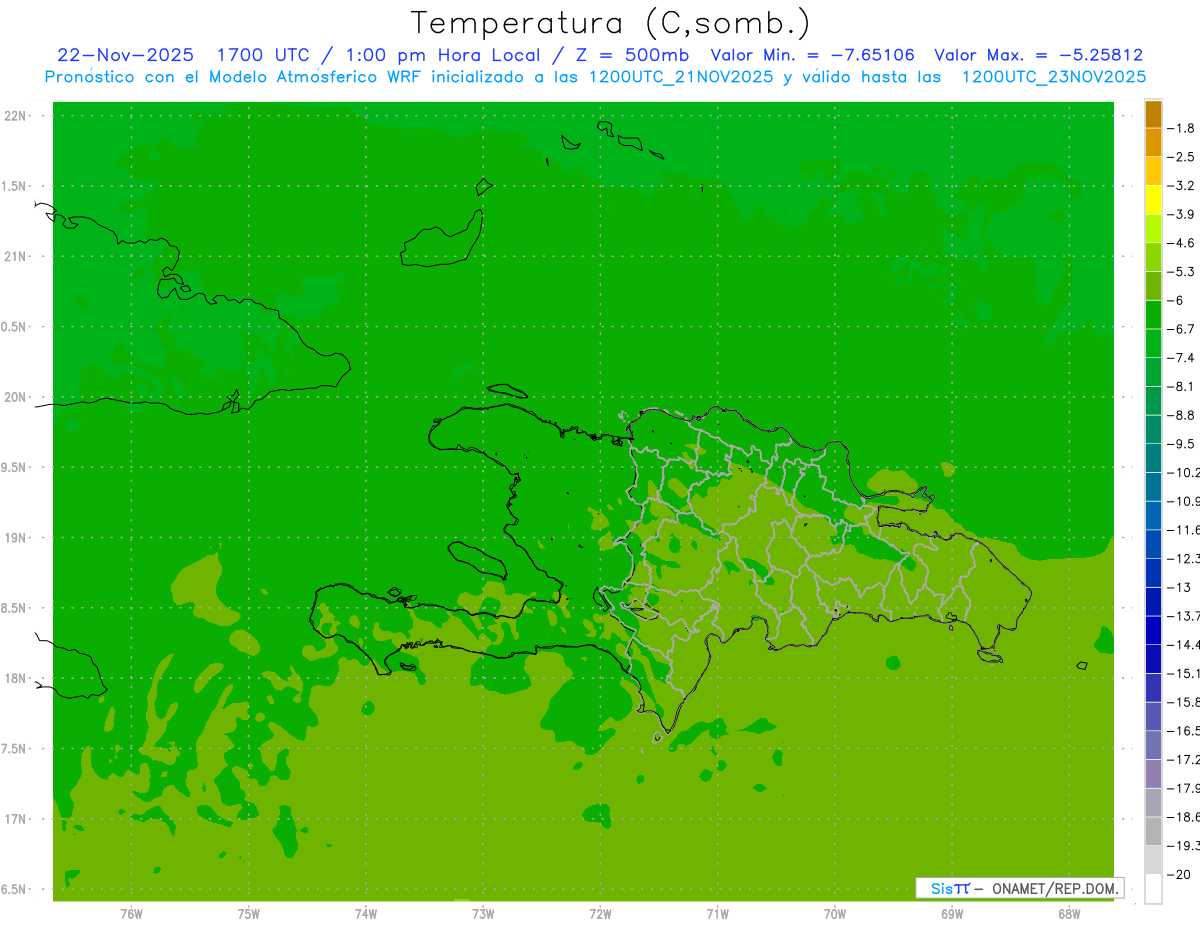Click the "-3.2" legend value
The image size is (1200, 927).
click(1181, 186)
